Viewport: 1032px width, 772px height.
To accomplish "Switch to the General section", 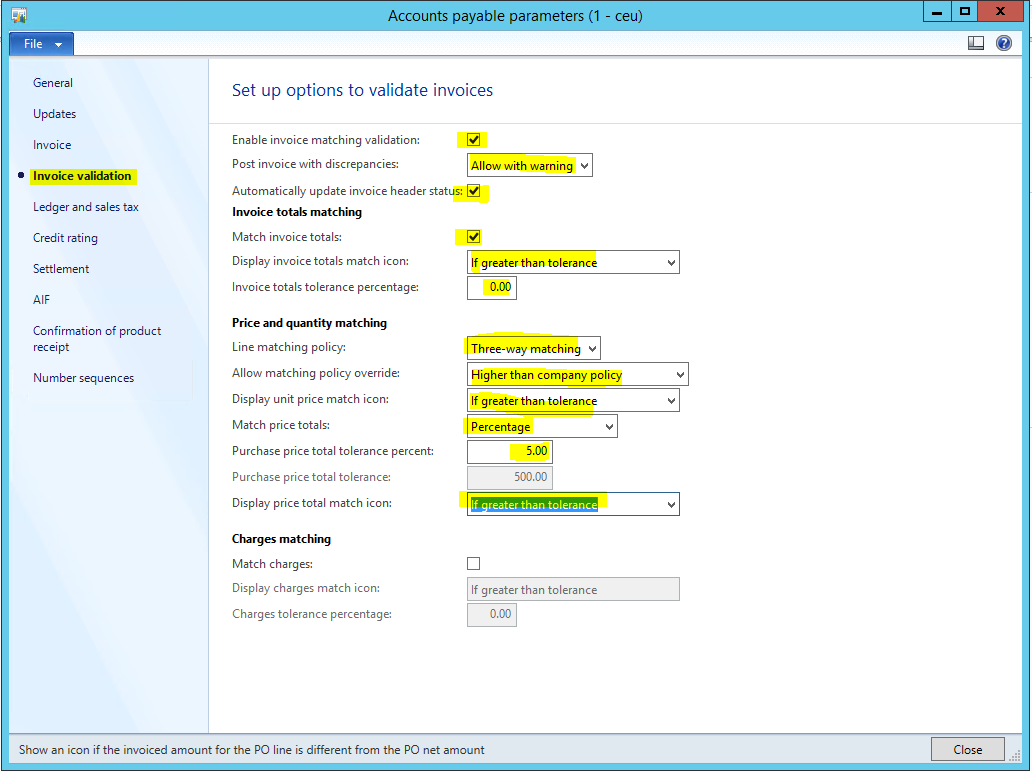I will click(x=53, y=83).
